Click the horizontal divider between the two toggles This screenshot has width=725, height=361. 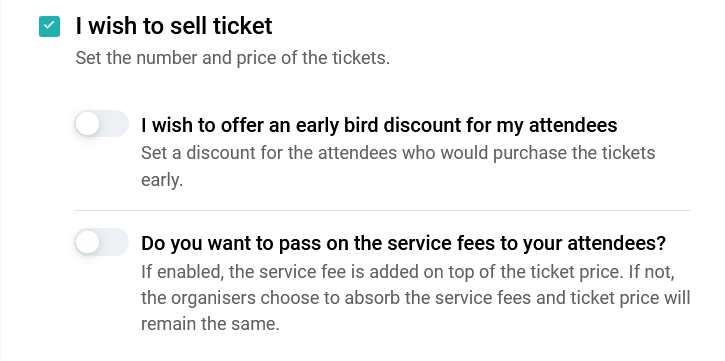(x=382, y=210)
